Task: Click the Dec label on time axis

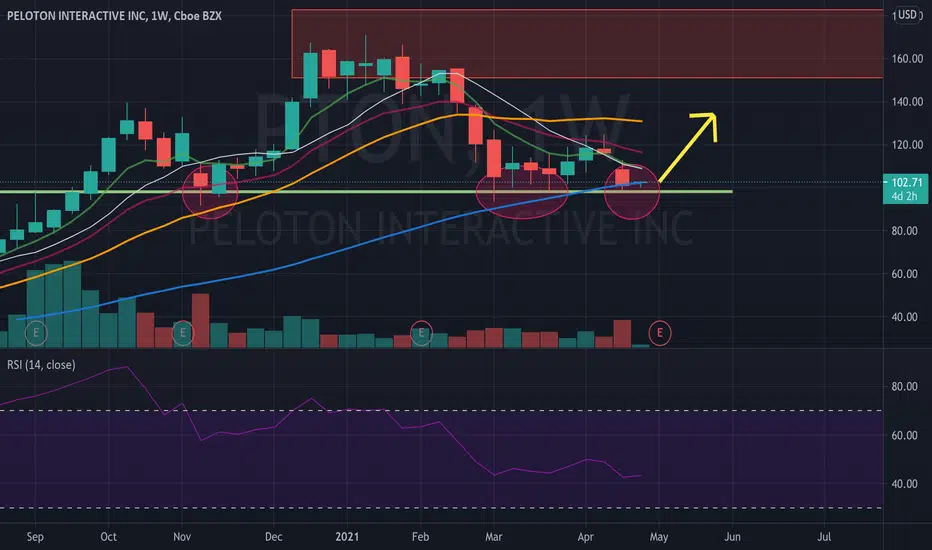Action: [x=273, y=537]
